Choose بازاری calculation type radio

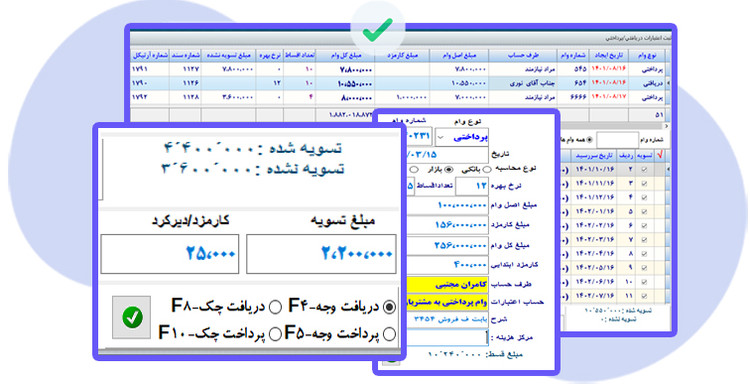click(x=449, y=169)
